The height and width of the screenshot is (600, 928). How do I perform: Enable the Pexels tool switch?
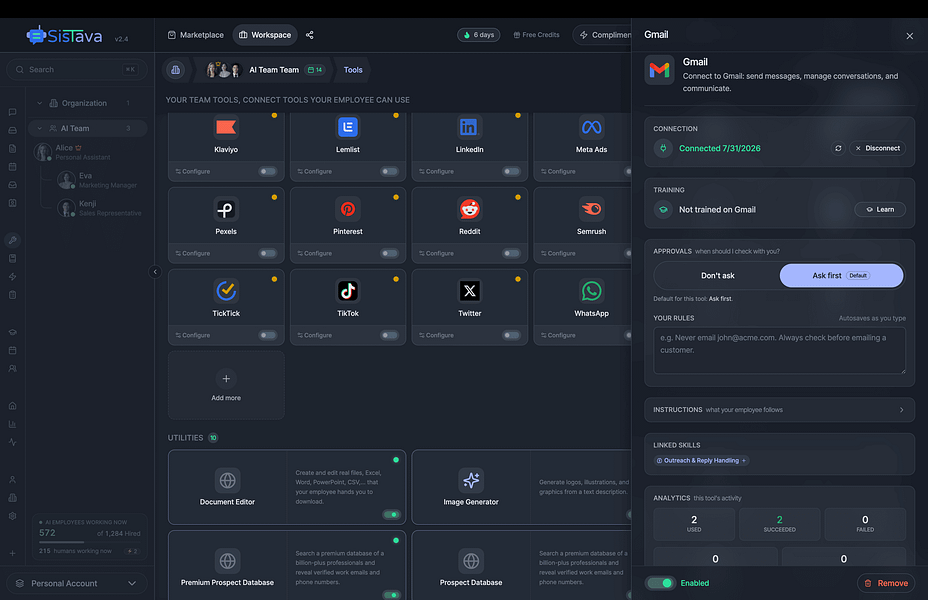[x=268, y=253]
